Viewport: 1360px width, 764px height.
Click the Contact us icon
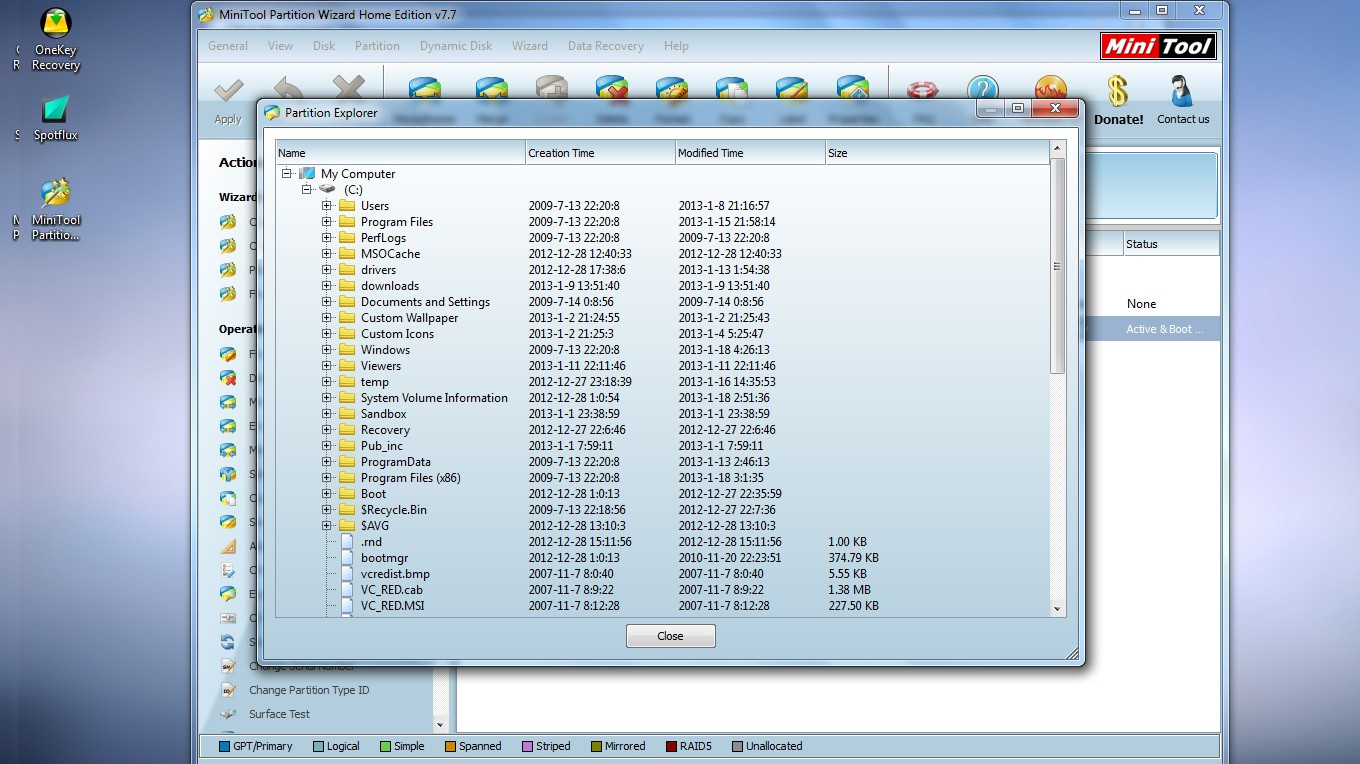click(x=1183, y=91)
